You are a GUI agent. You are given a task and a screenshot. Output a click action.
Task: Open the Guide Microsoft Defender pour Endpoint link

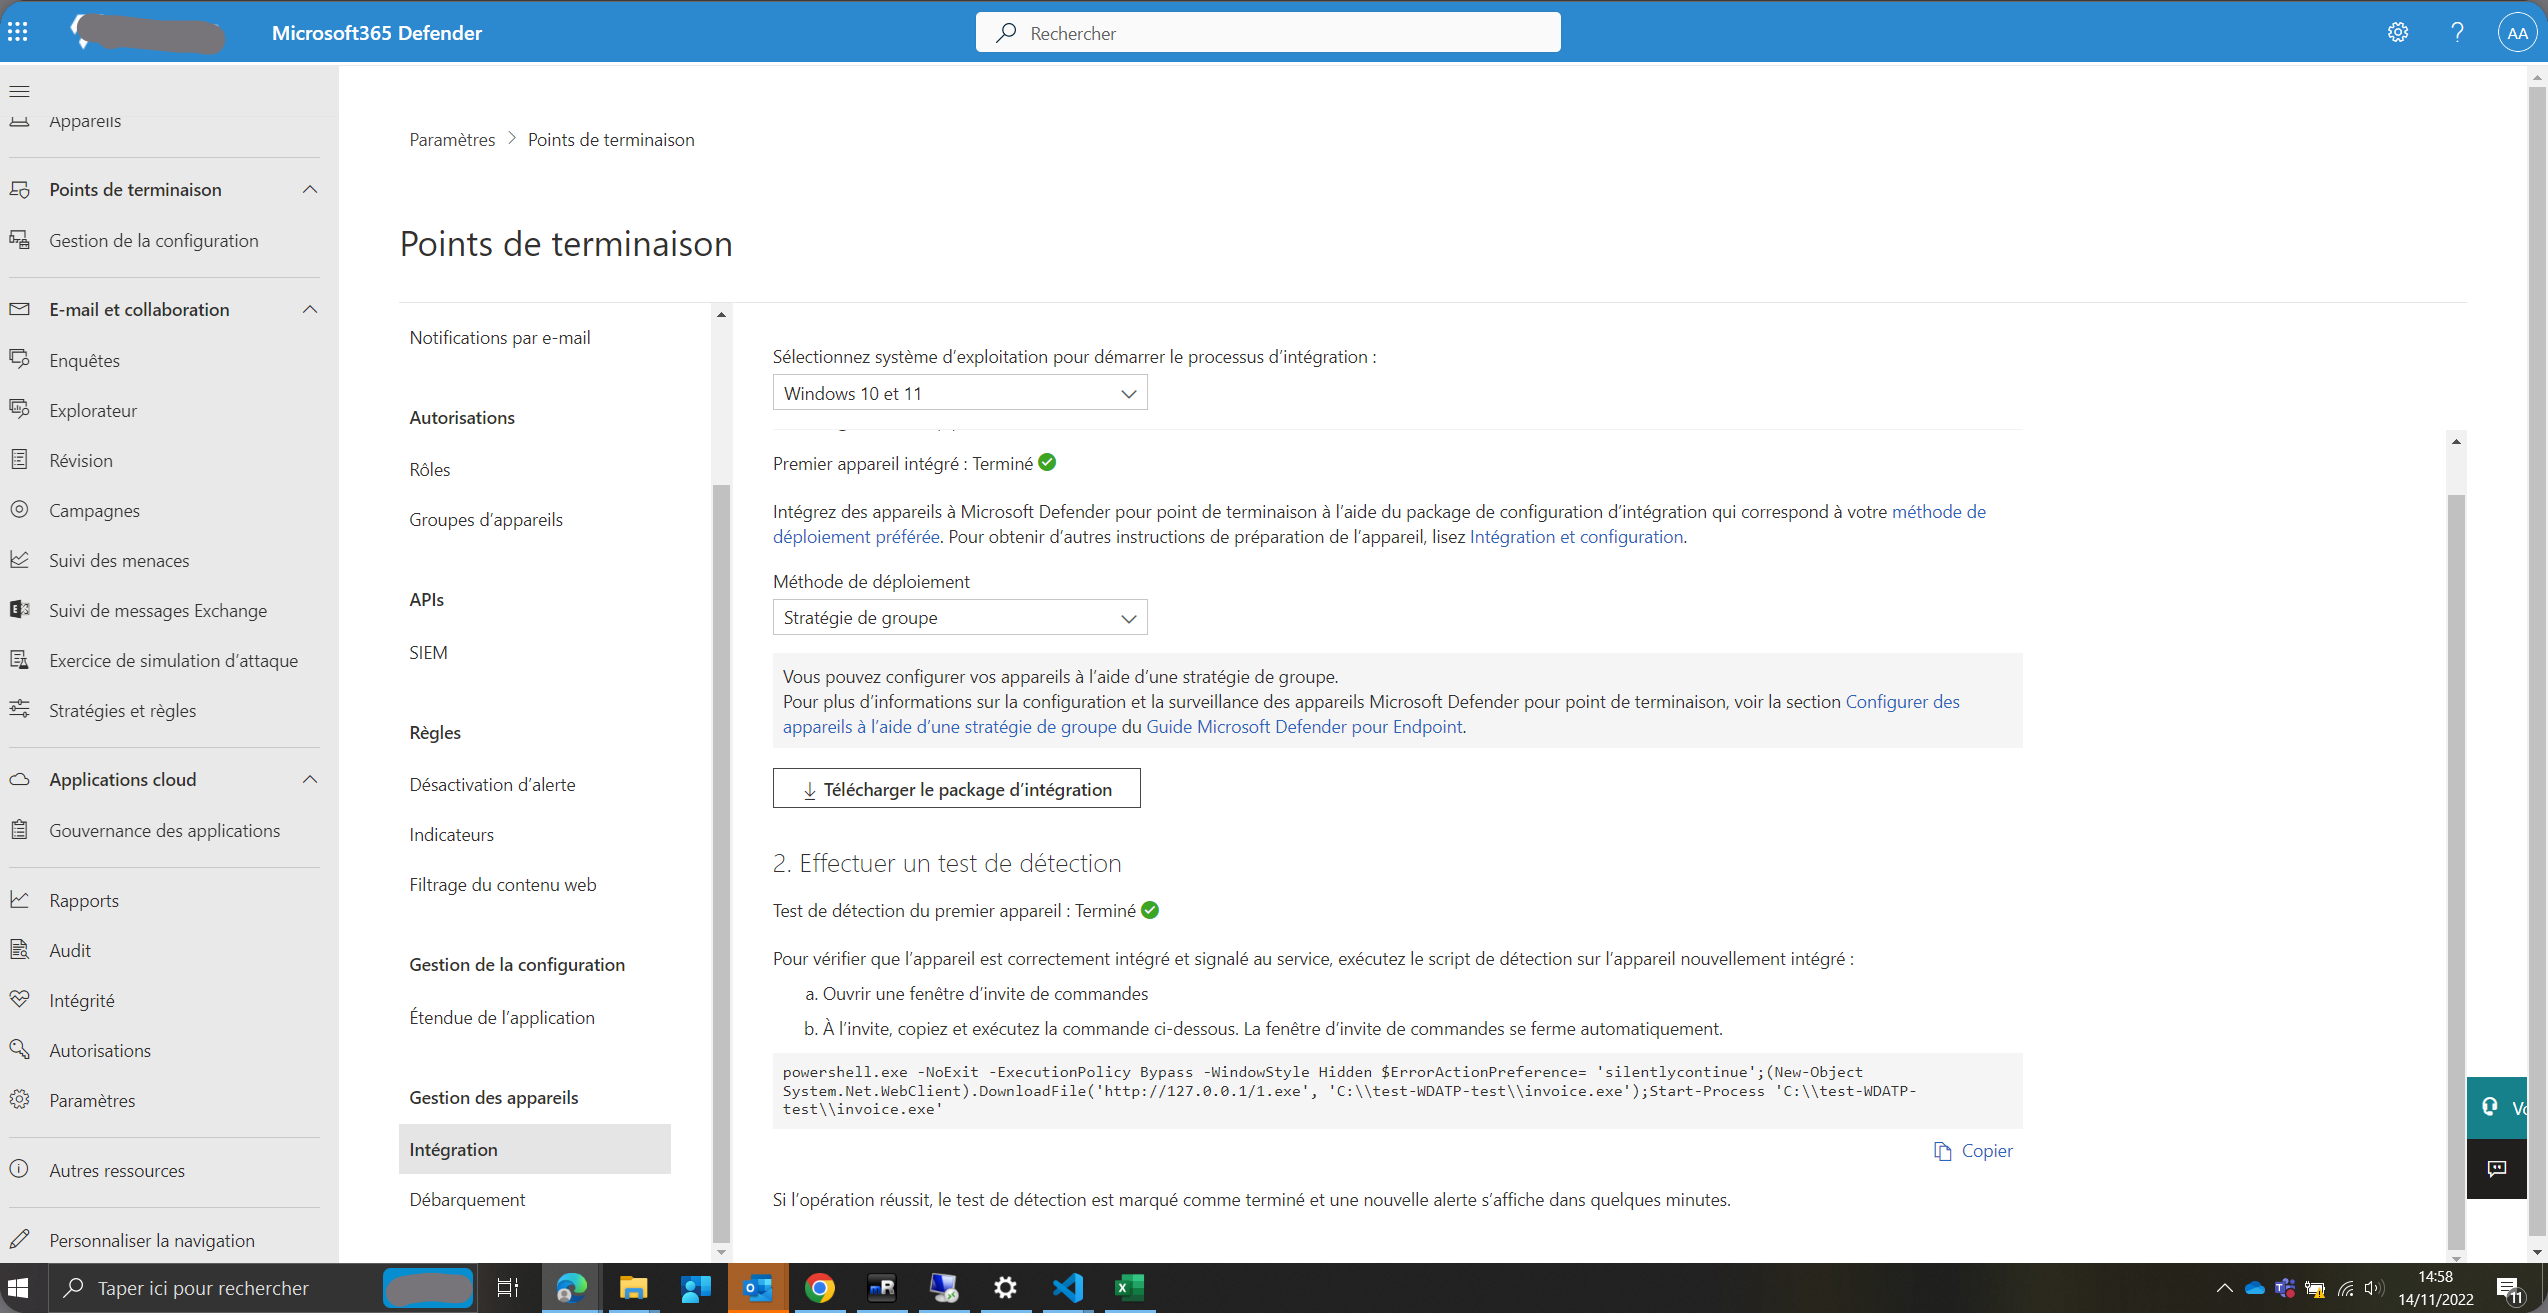click(1304, 726)
